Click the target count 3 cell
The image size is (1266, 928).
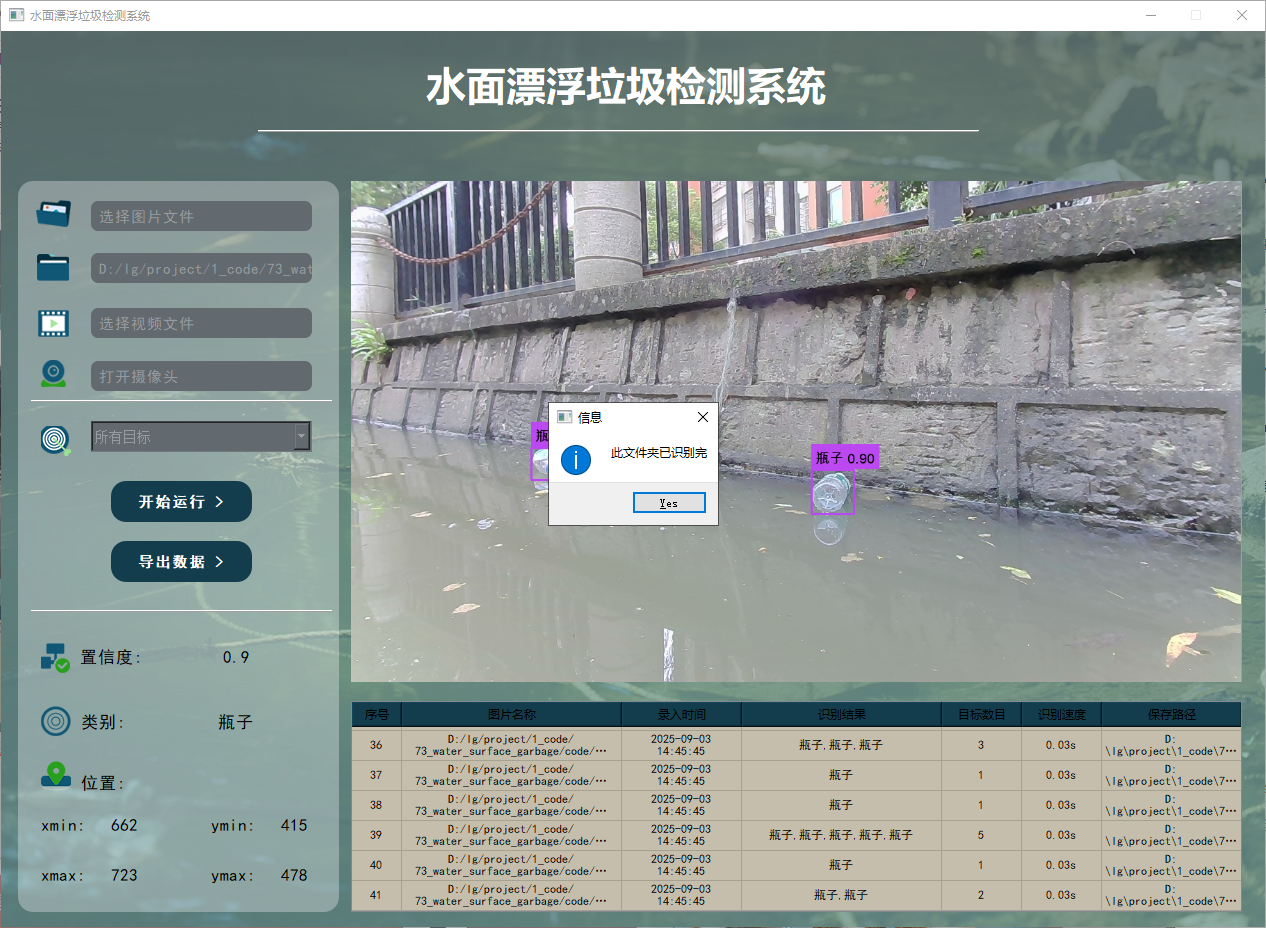[x=981, y=745]
